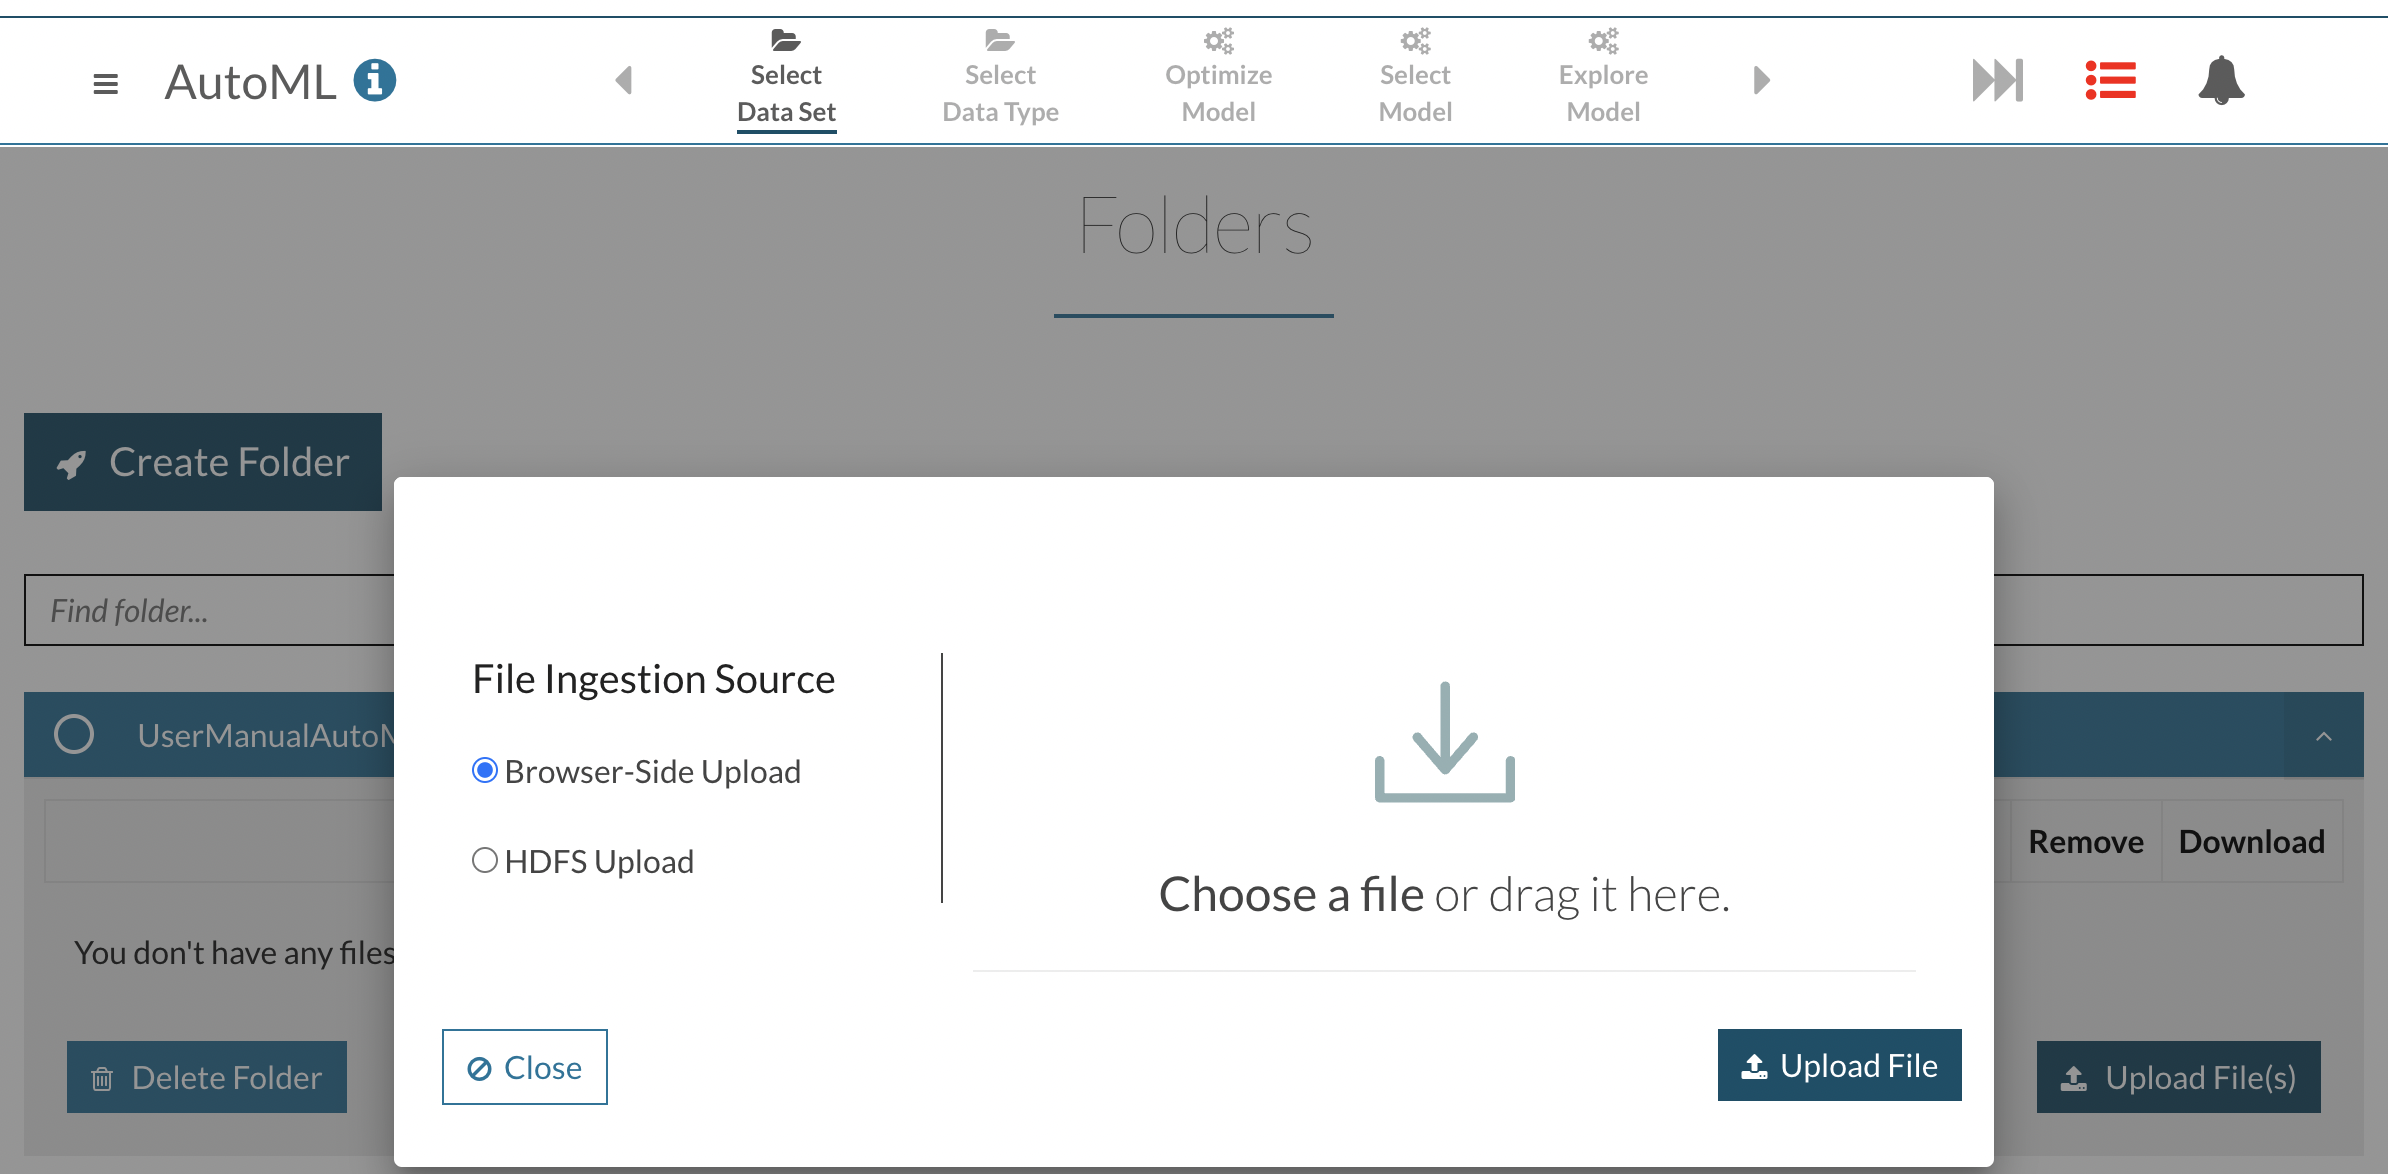The image size is (2388, 1174).
Task: Go to Select Data Set step
Action: [786, 80]
